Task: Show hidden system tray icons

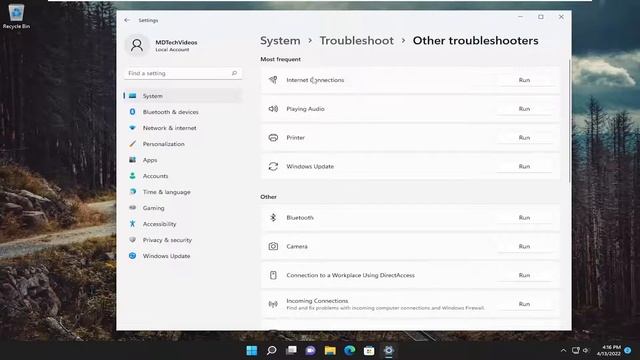Action: click(563, 350)
